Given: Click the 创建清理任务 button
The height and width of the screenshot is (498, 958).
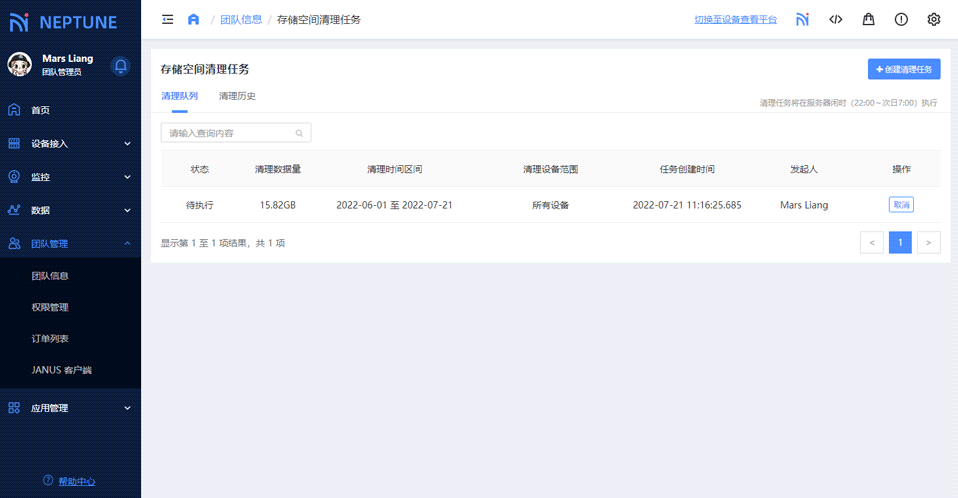Looking at the screenshot, I should [903, 69].
